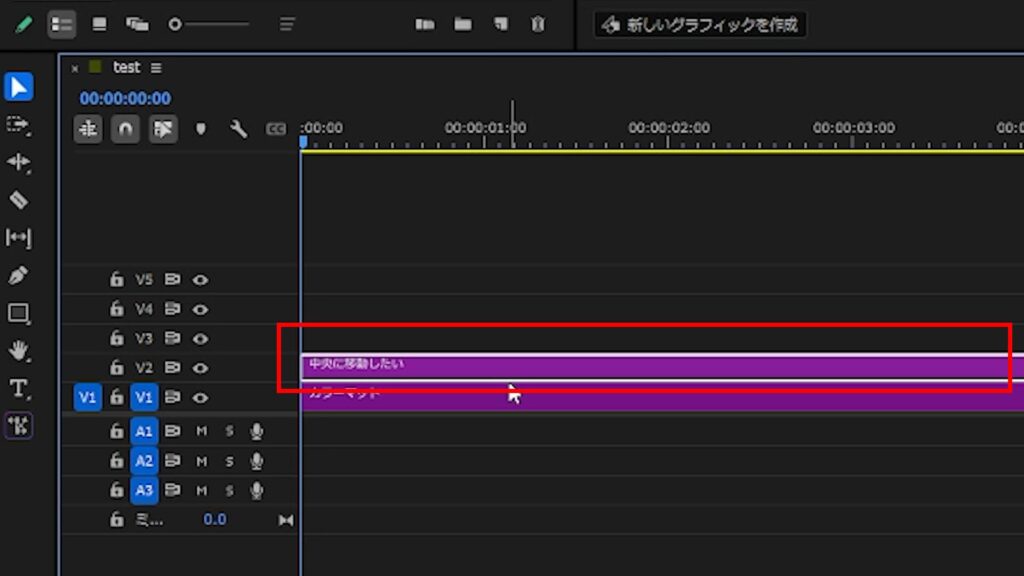Image resolution: width=1024 pixels, height=576 pixels.
Task: Click ruler at 00:00:03:00
Action: [853, 128]
